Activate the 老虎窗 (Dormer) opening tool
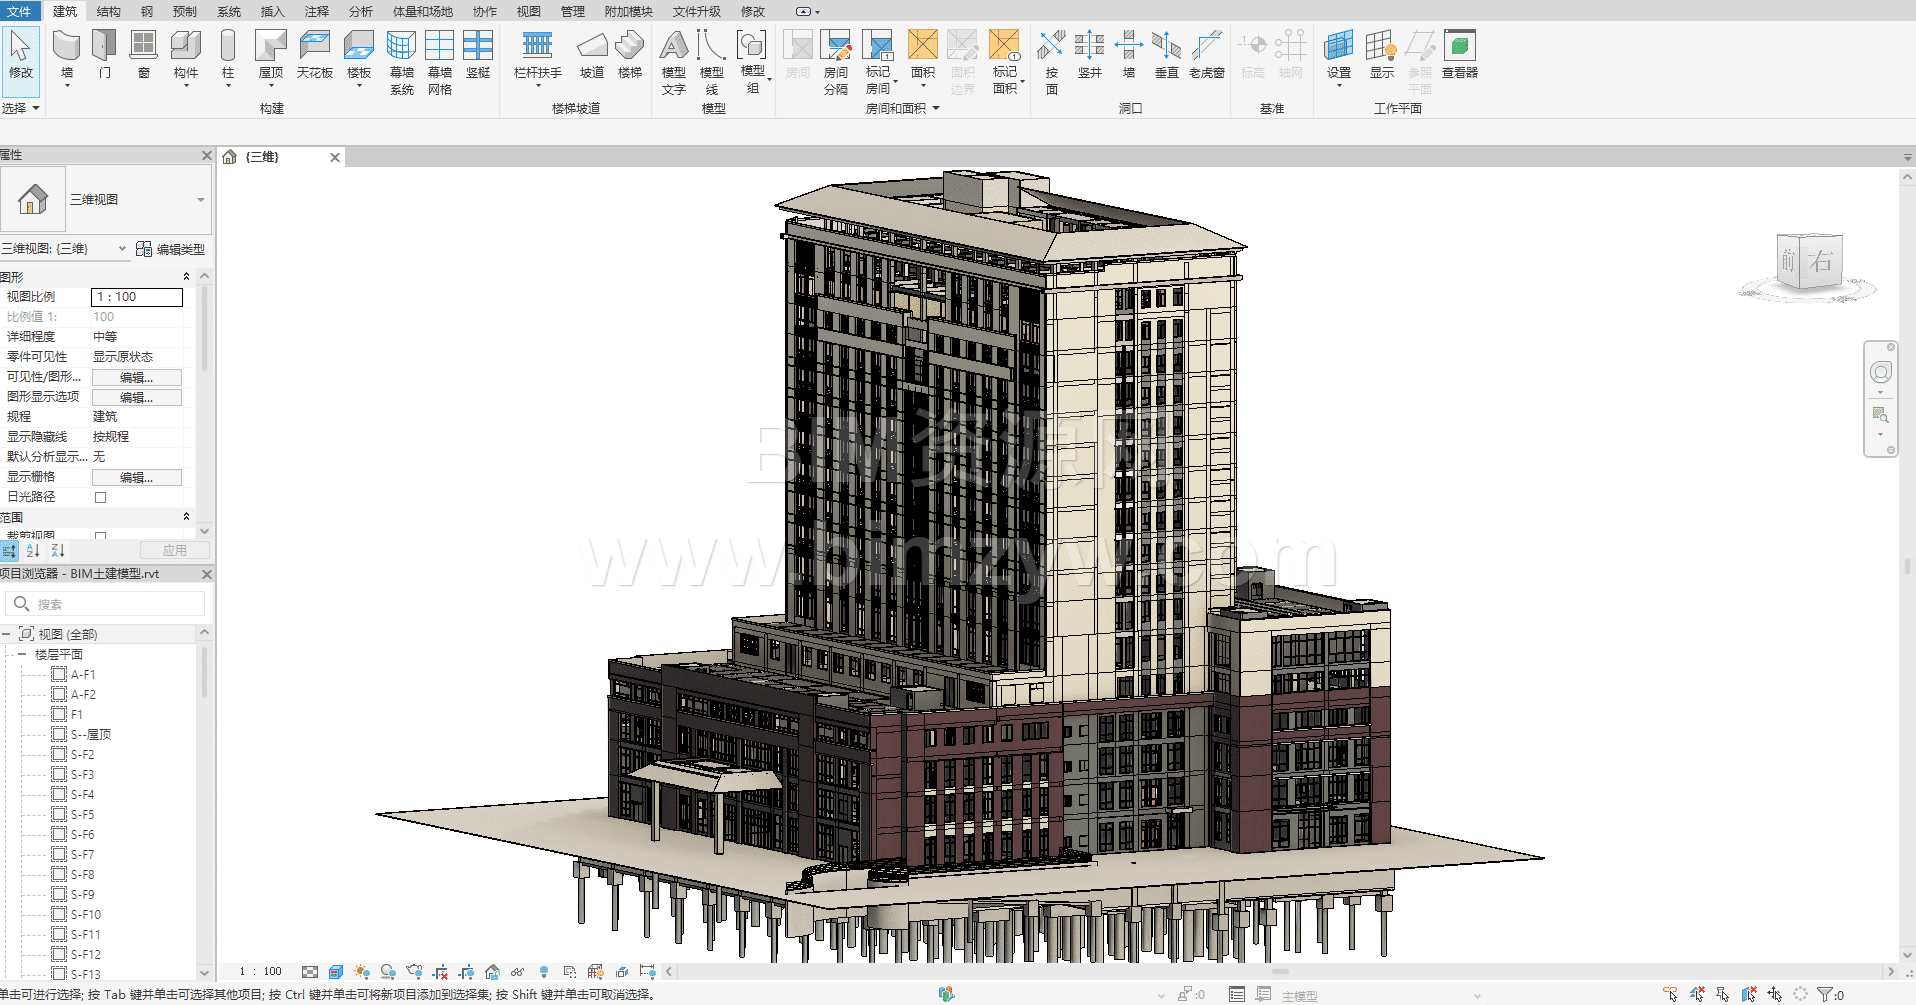 pos(1206,53)
